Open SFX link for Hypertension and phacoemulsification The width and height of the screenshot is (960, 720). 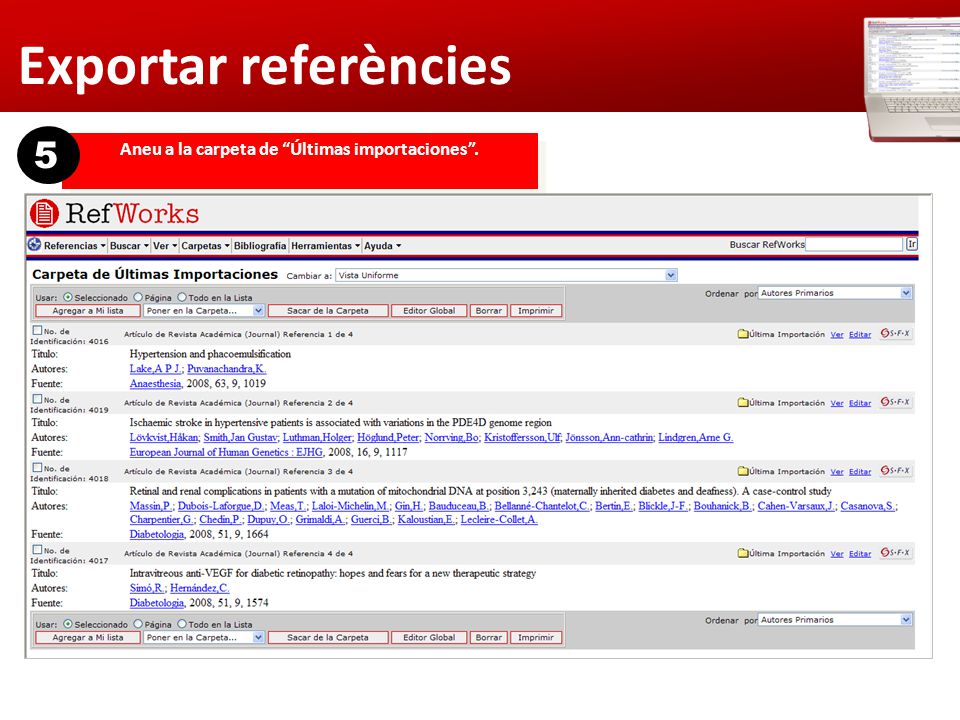coord(895,334)
